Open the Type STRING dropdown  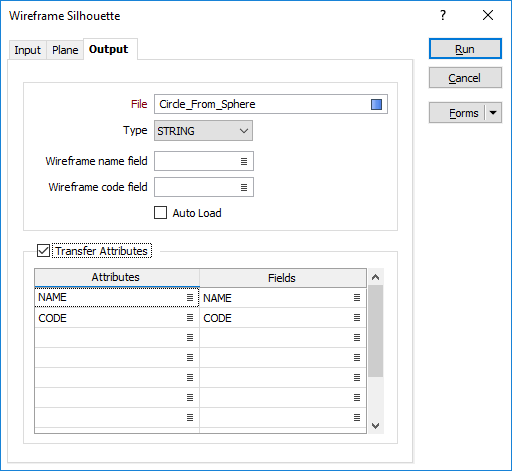pyautogui.click(x=203, y=131)
